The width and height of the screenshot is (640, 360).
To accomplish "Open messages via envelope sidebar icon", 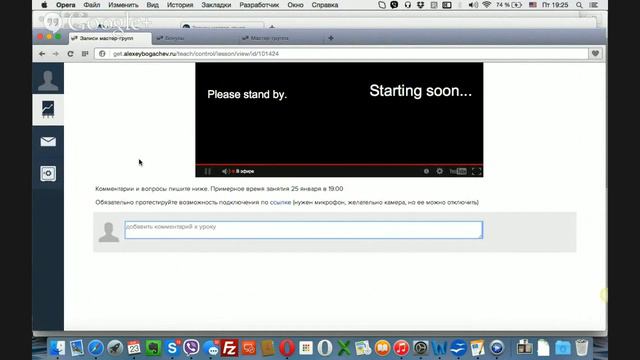I will [x=48, y=142].
